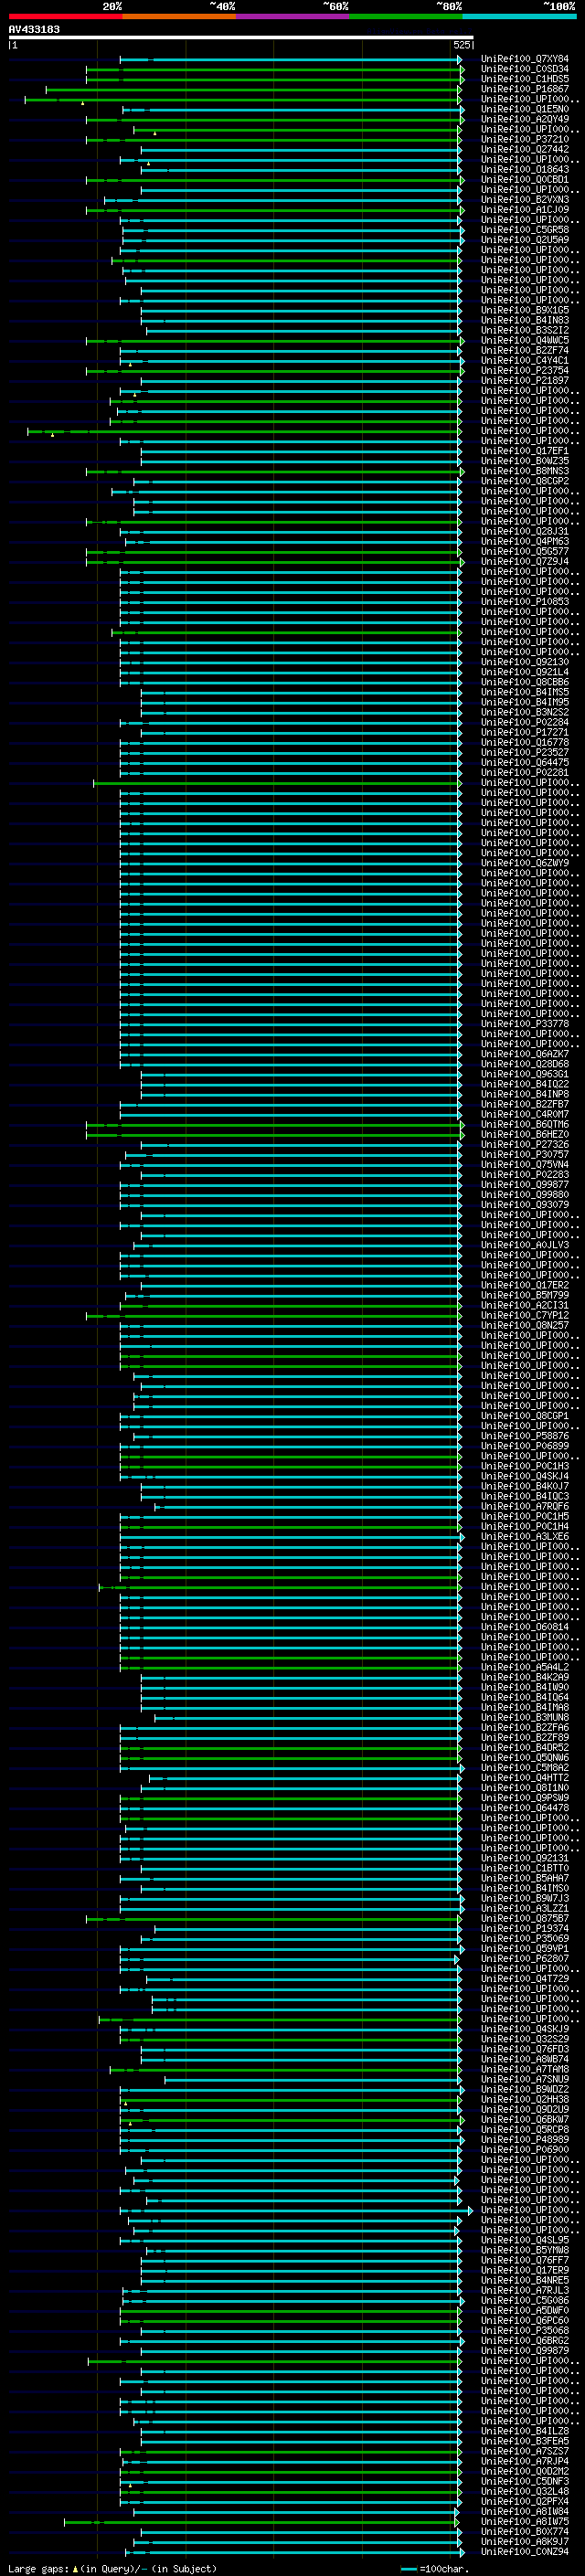Select the UniRef100_B6HEZ0 label

pyautogui.click(x=525, y=1134)
